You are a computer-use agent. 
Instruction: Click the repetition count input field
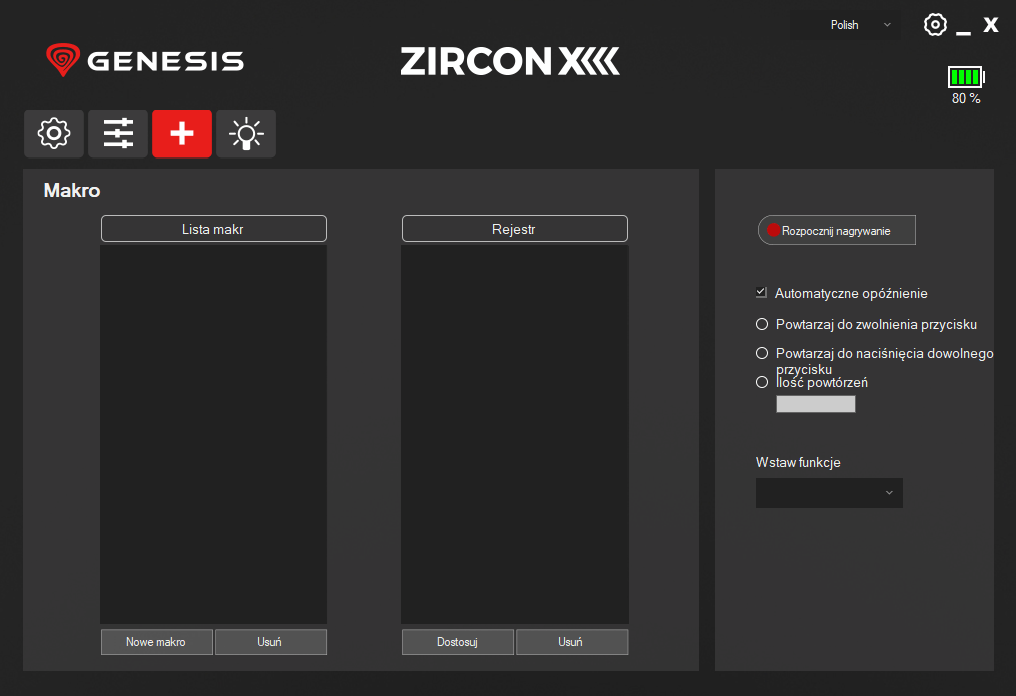815,403
